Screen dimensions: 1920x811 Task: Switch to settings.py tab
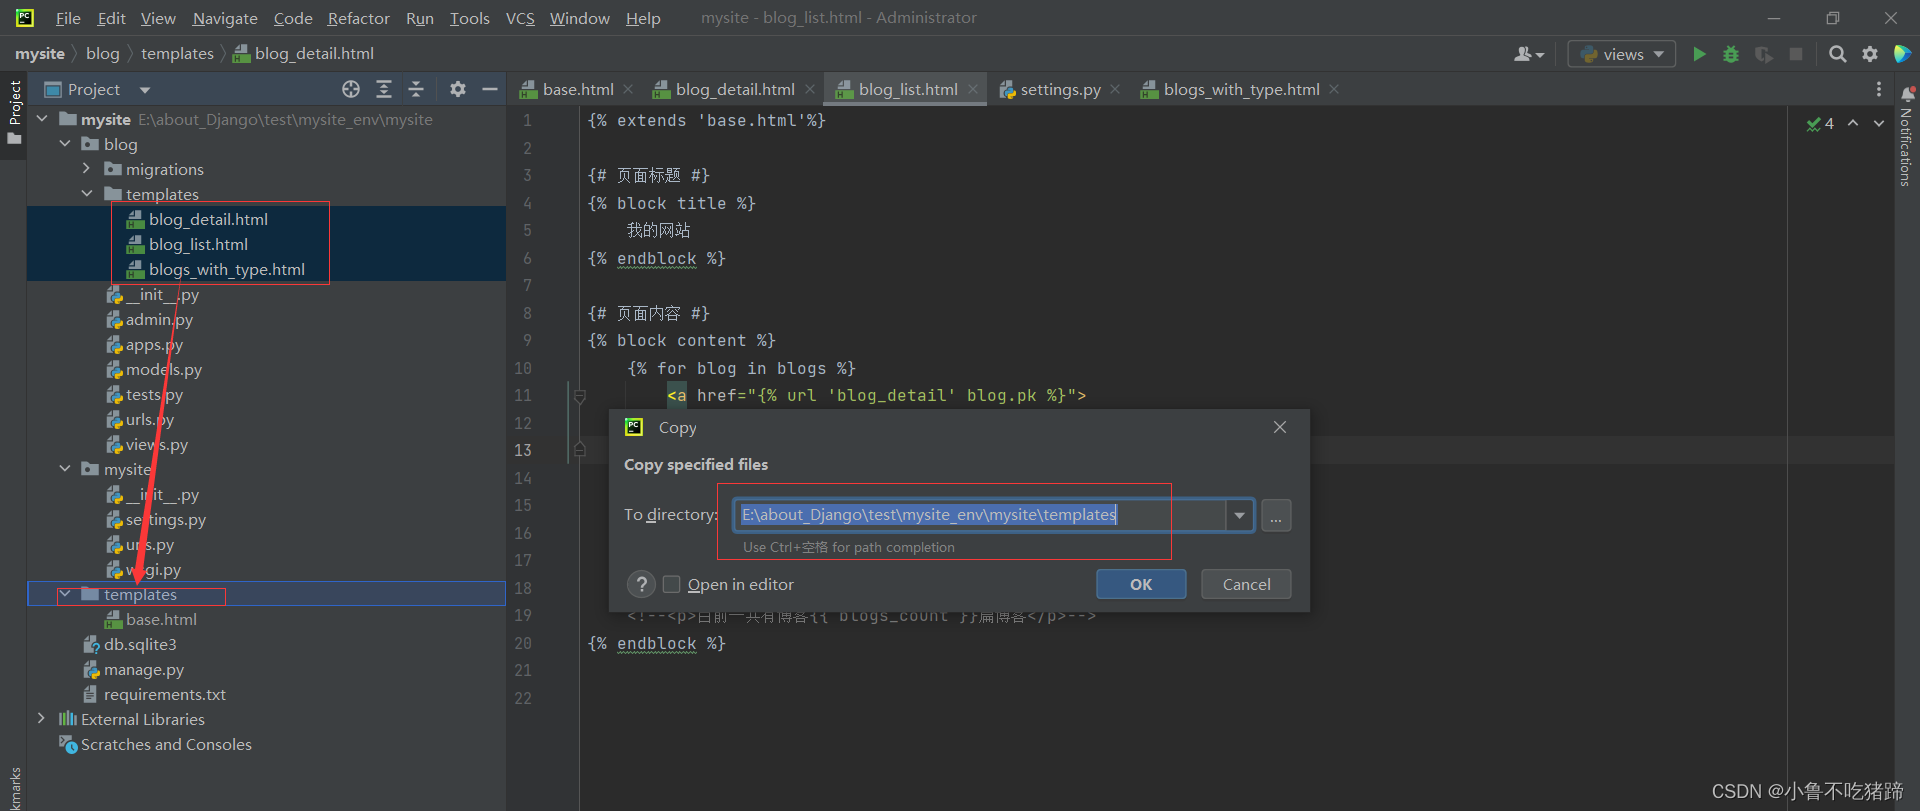(x=1059, y=89)
